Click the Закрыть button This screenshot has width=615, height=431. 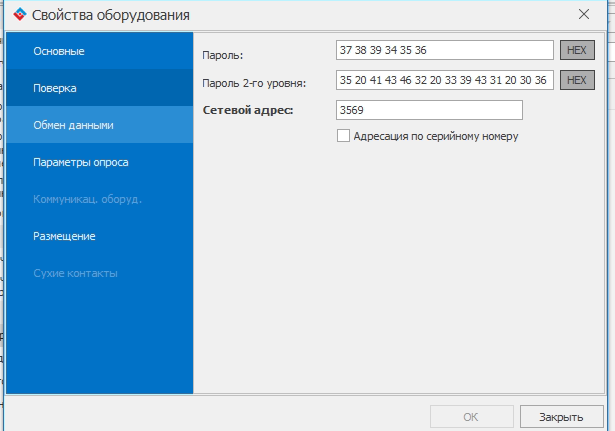(x=561, y=415)
